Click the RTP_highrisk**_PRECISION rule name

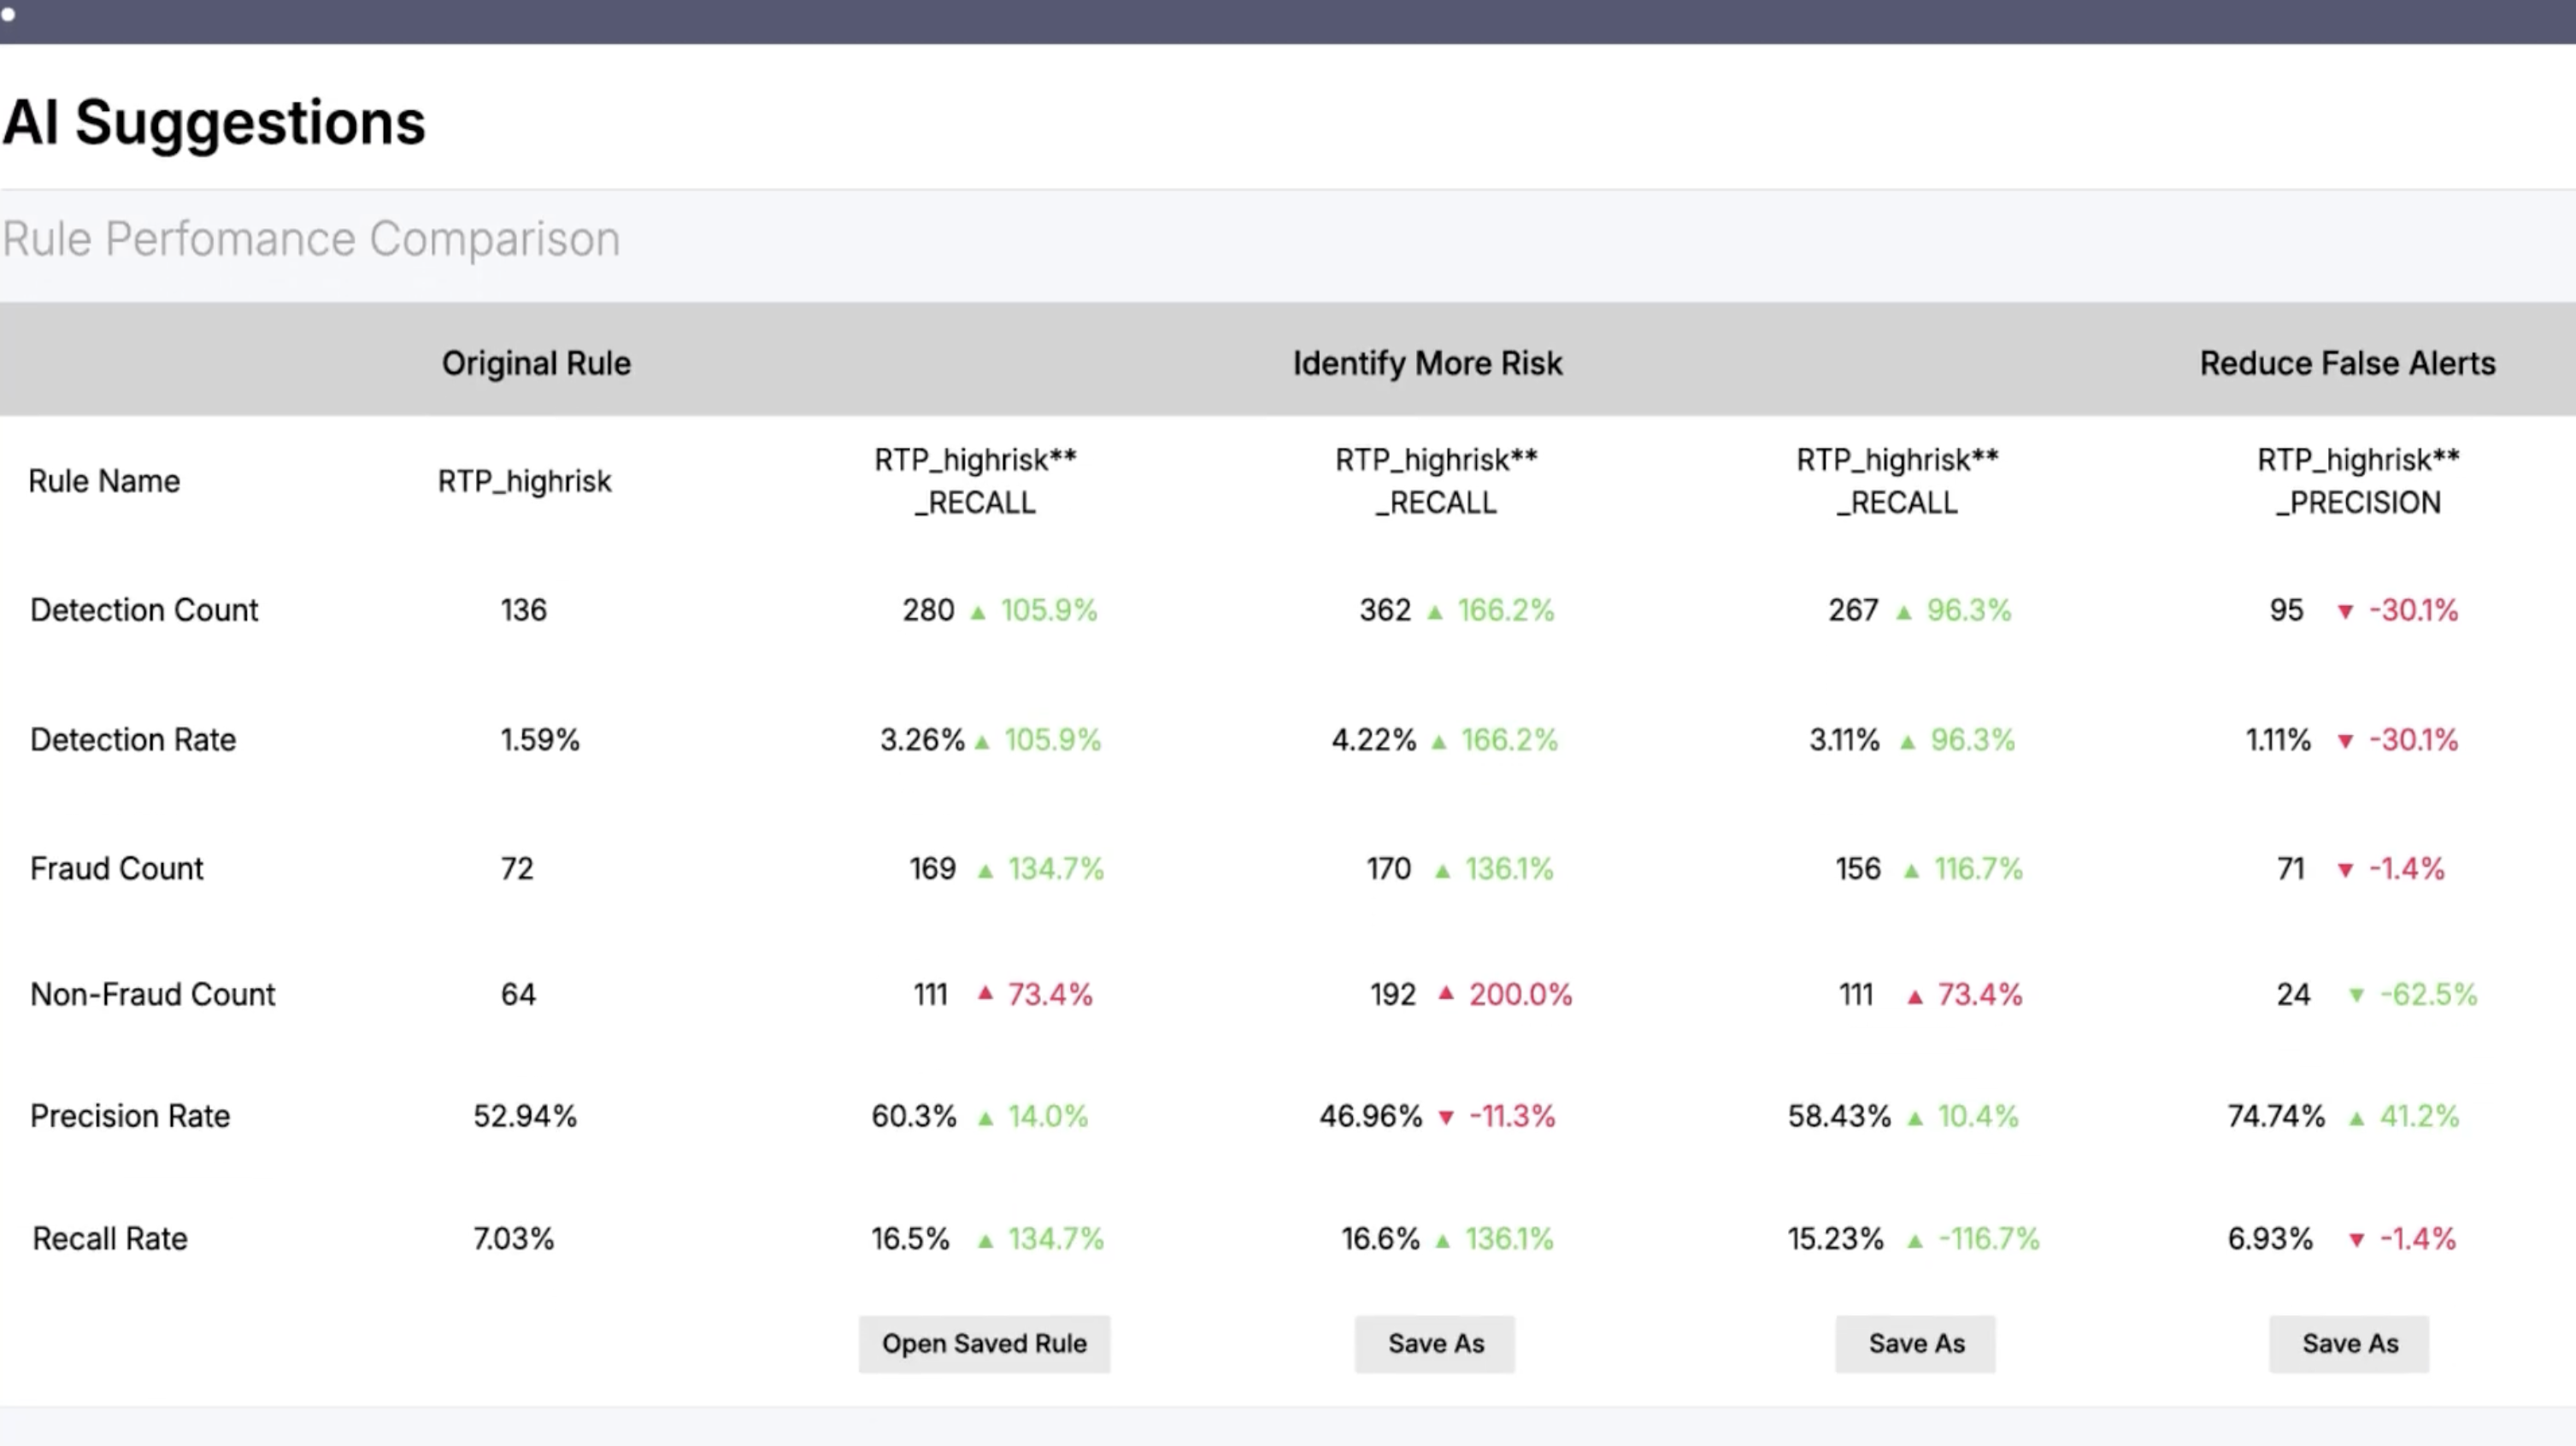pyautogui.click(x=2358, y=481)
